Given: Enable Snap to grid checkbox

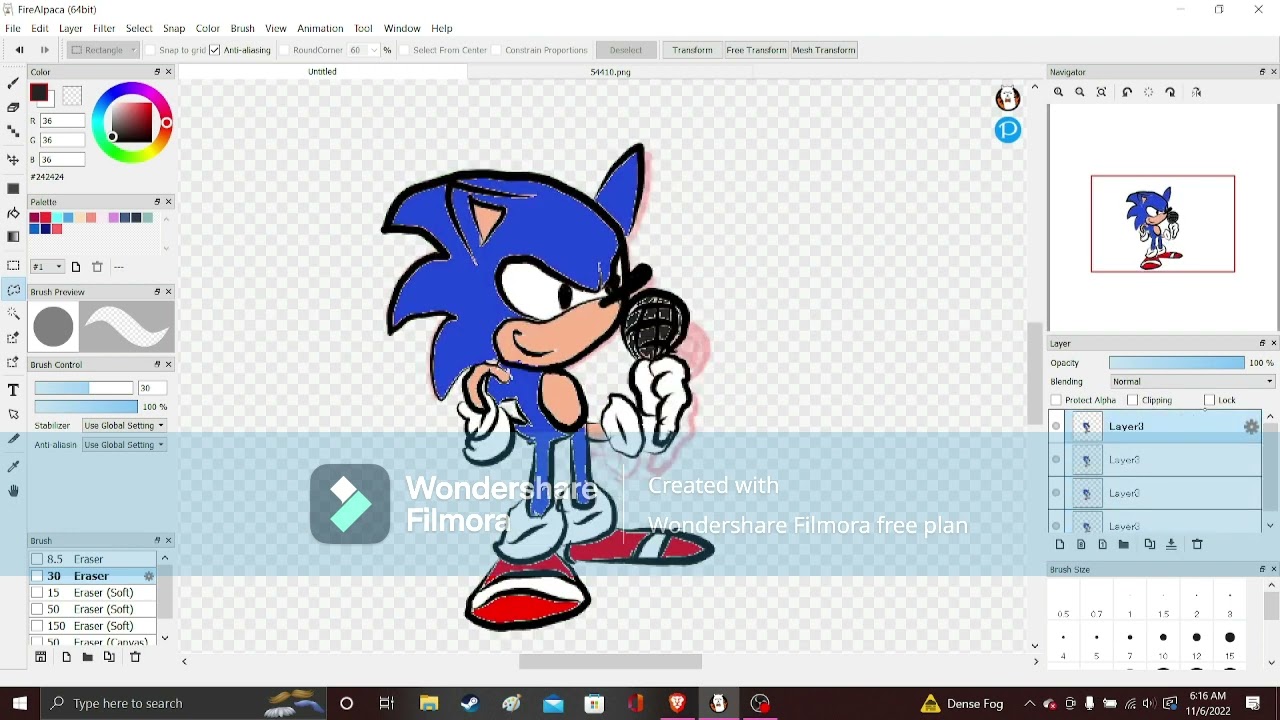Looking at the screenshot, I should [150, 50].
